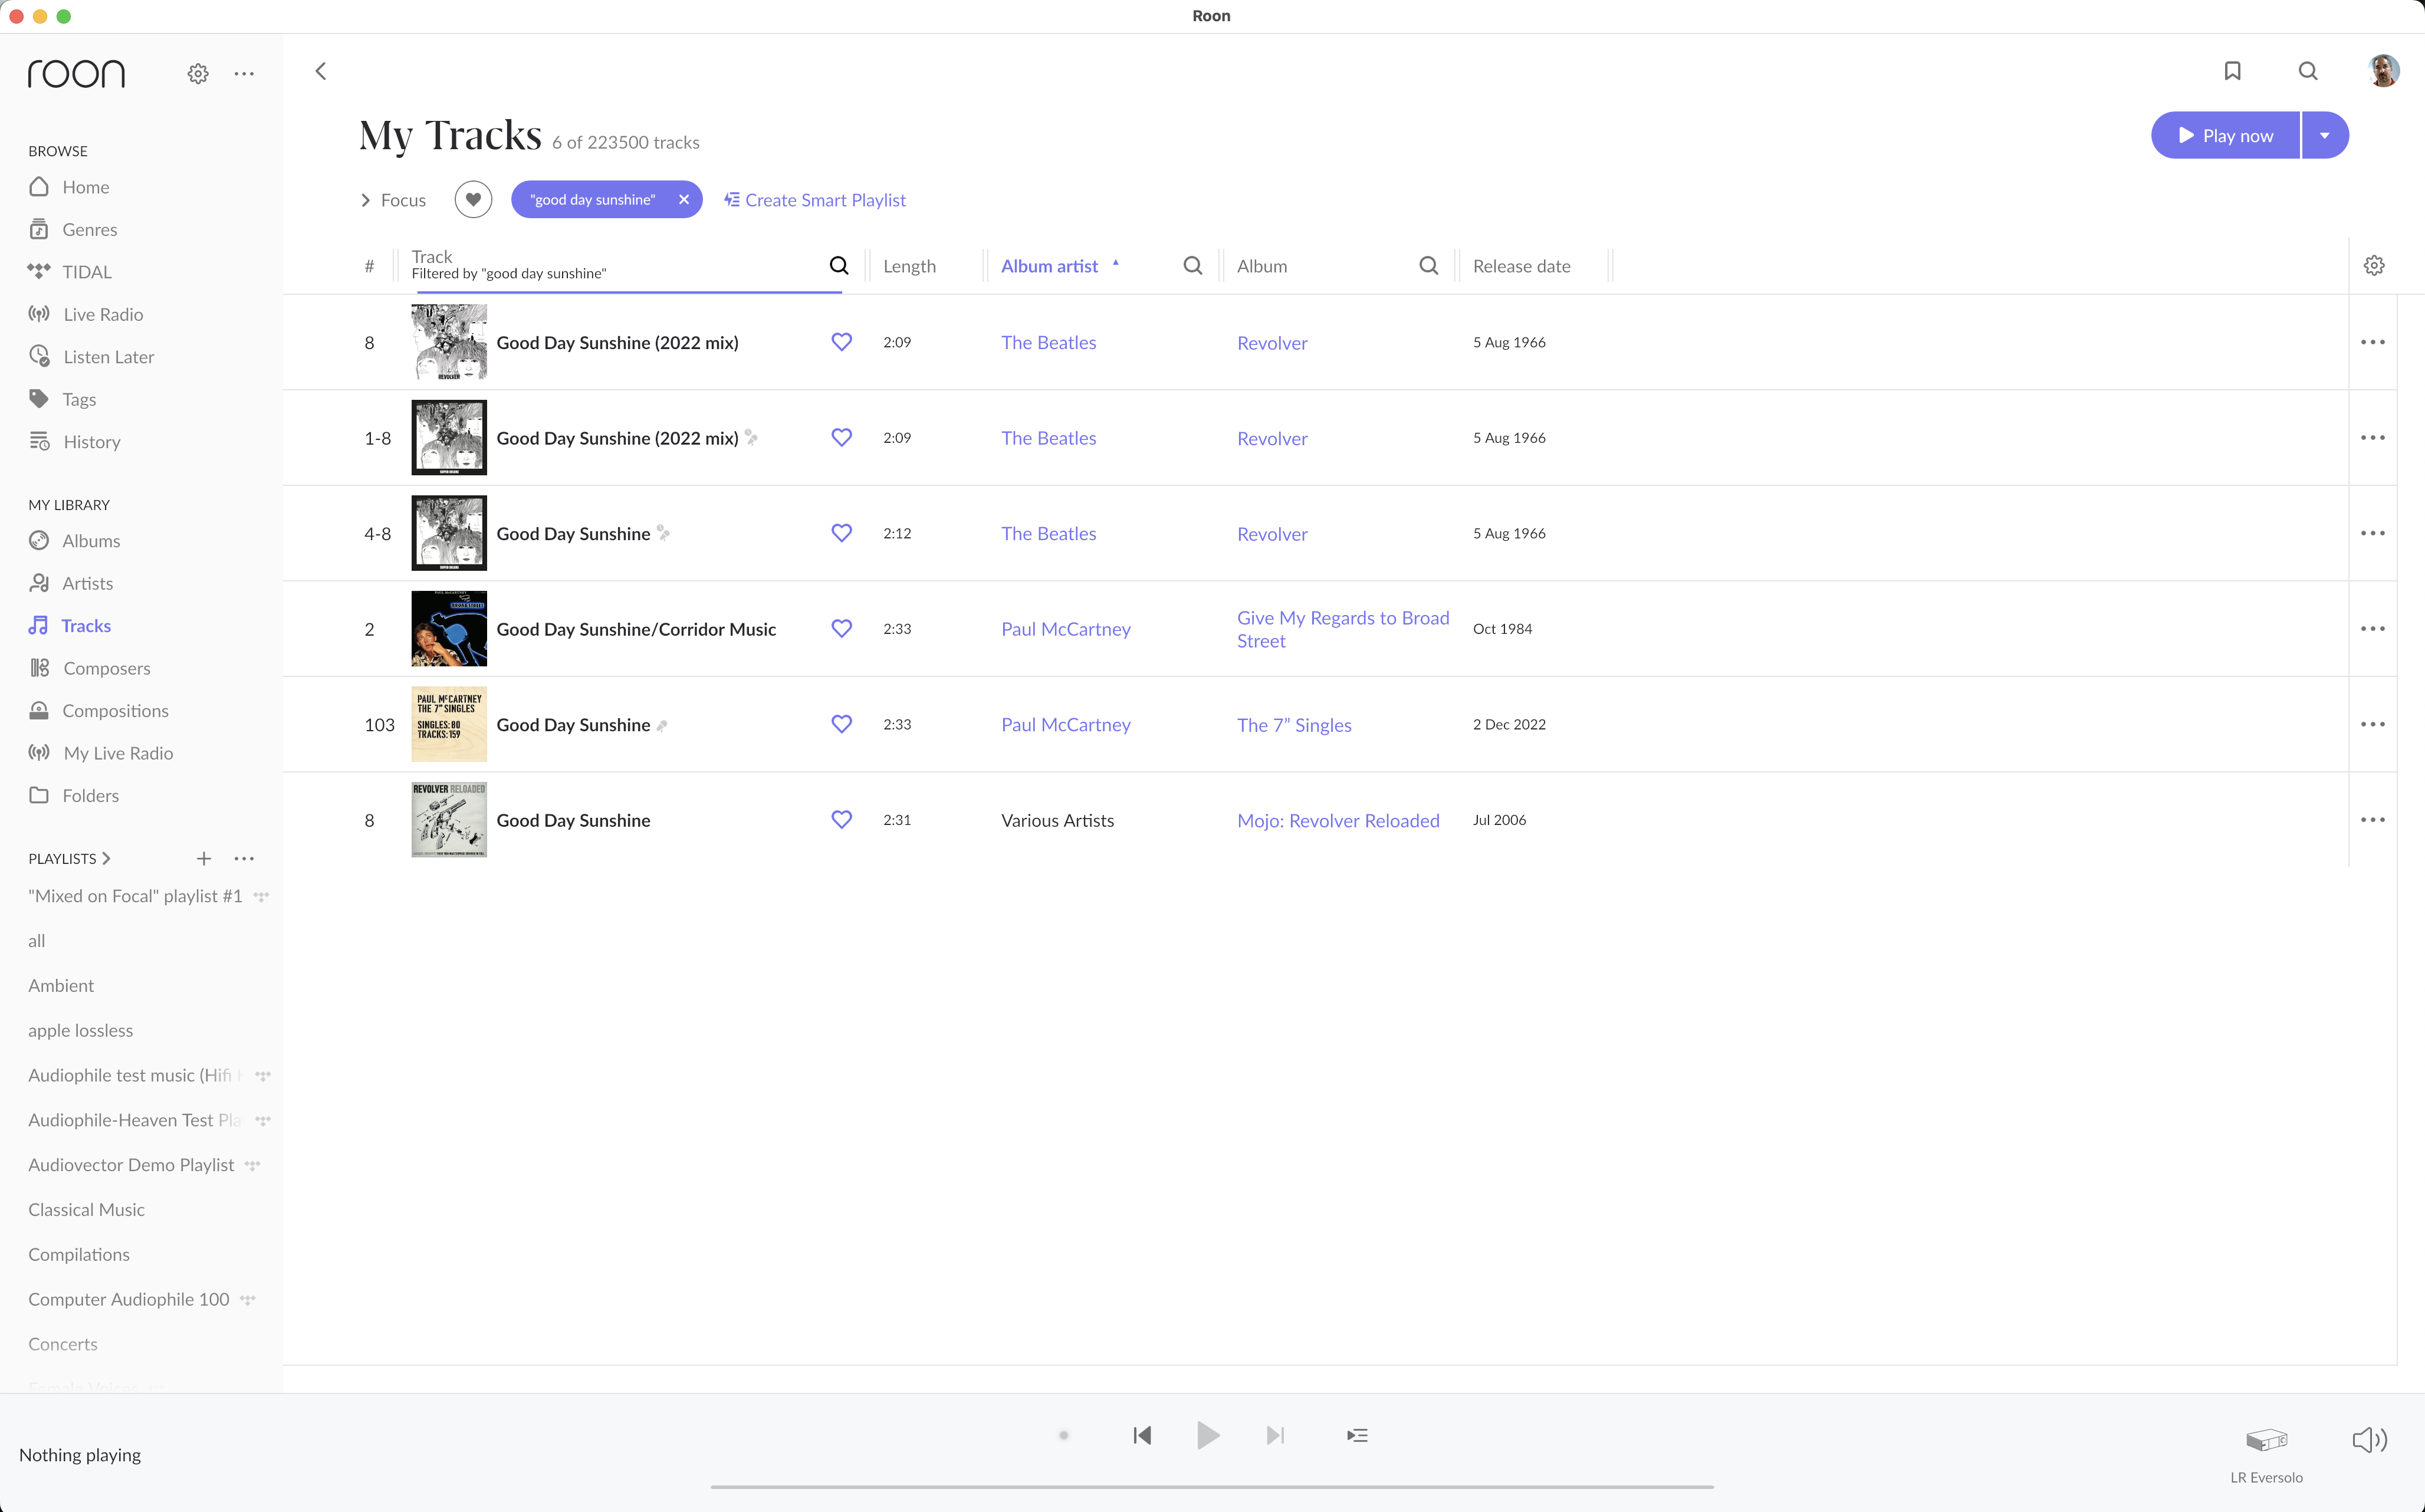Viewport: 2425px width, 1512px height.
Task: Open the user profile avatar
Action: [x=2384, y=71]
